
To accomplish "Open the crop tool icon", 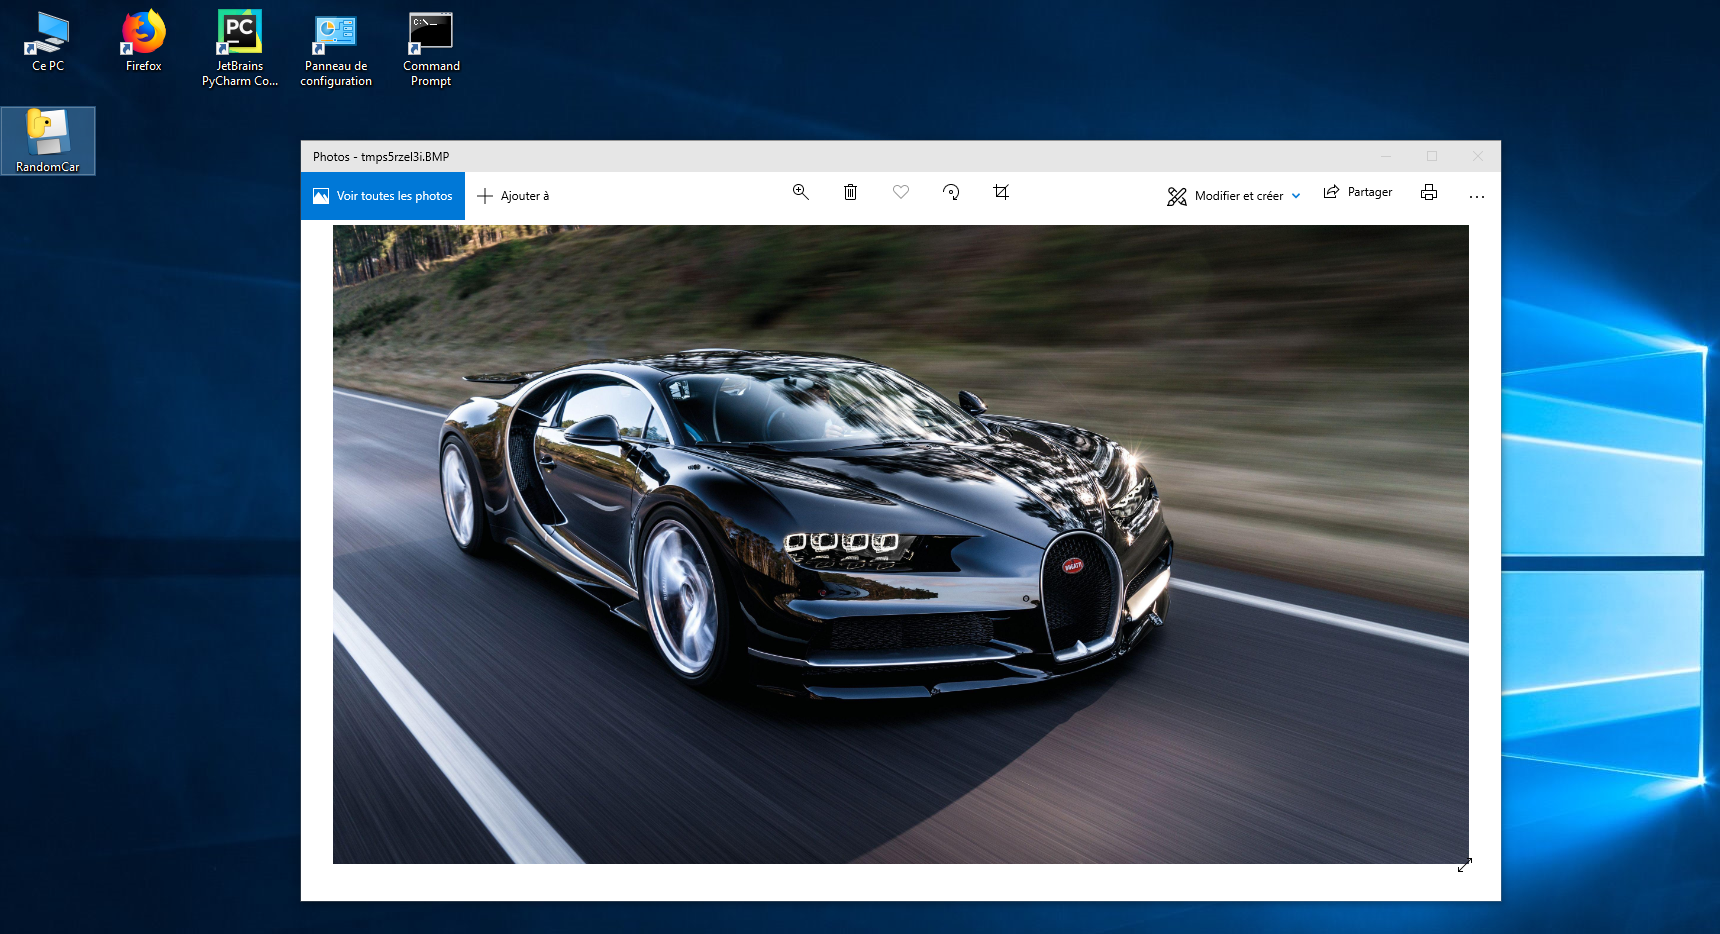I will [x=1001, y=192].
